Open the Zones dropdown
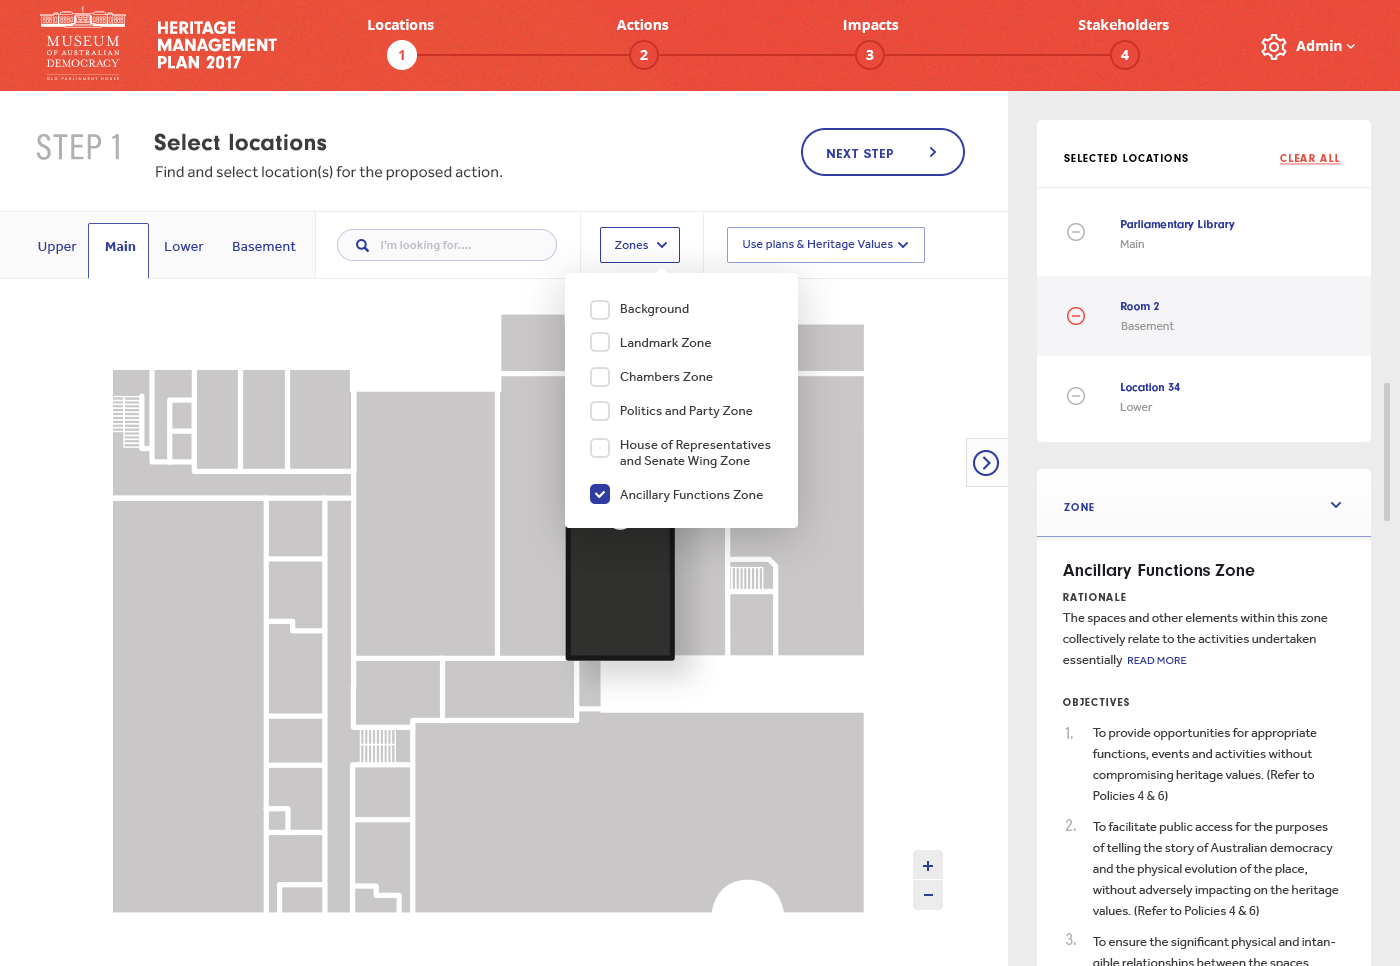Screen dimensions: 1400x966 click(x=639, y=244)
